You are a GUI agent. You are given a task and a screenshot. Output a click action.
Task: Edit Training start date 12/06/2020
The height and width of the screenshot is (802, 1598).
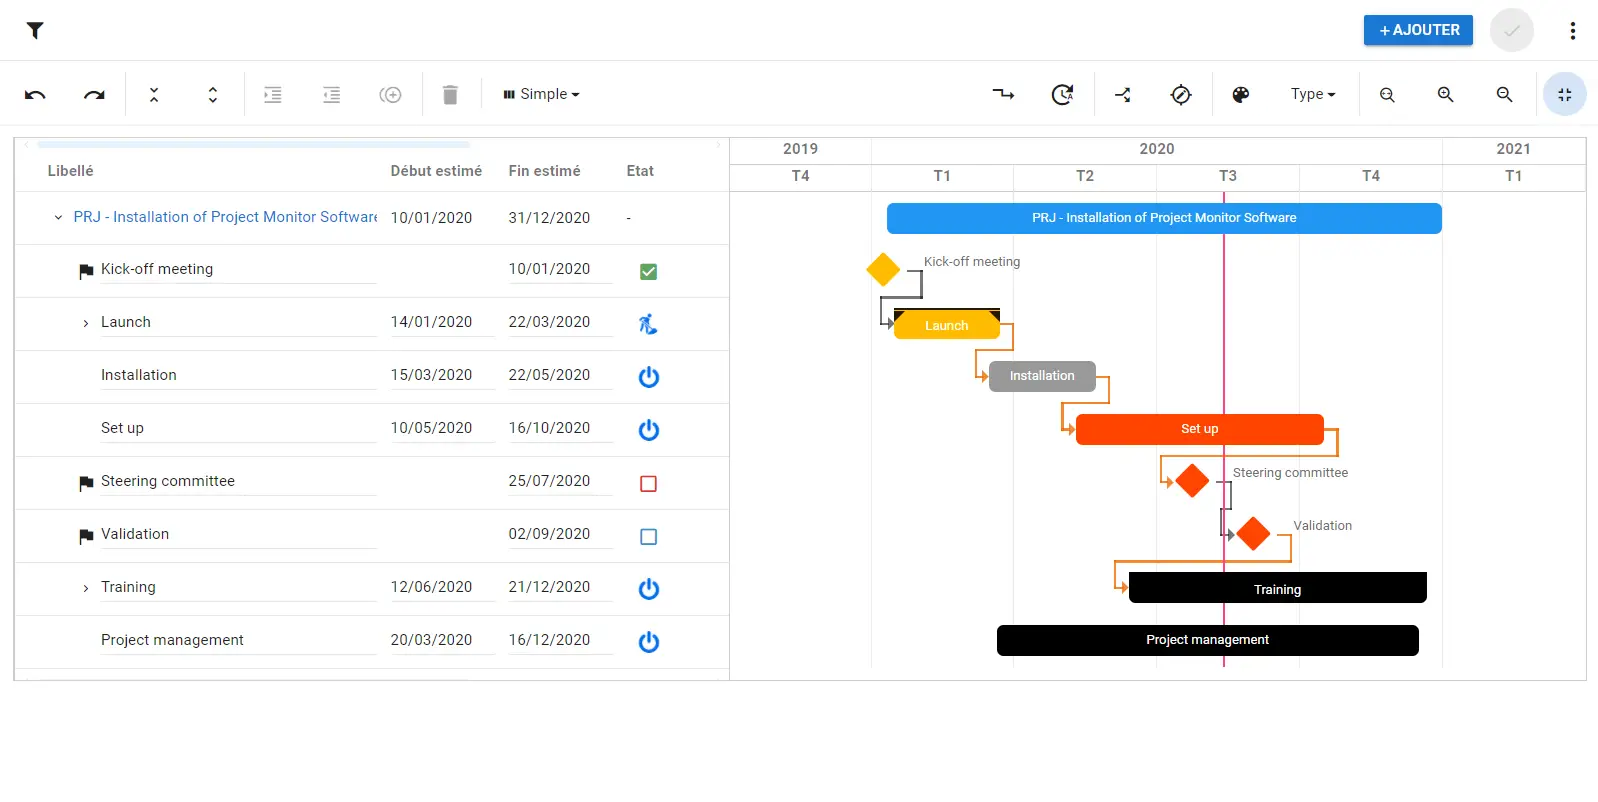pyautogui.click(x=442, y=587)
